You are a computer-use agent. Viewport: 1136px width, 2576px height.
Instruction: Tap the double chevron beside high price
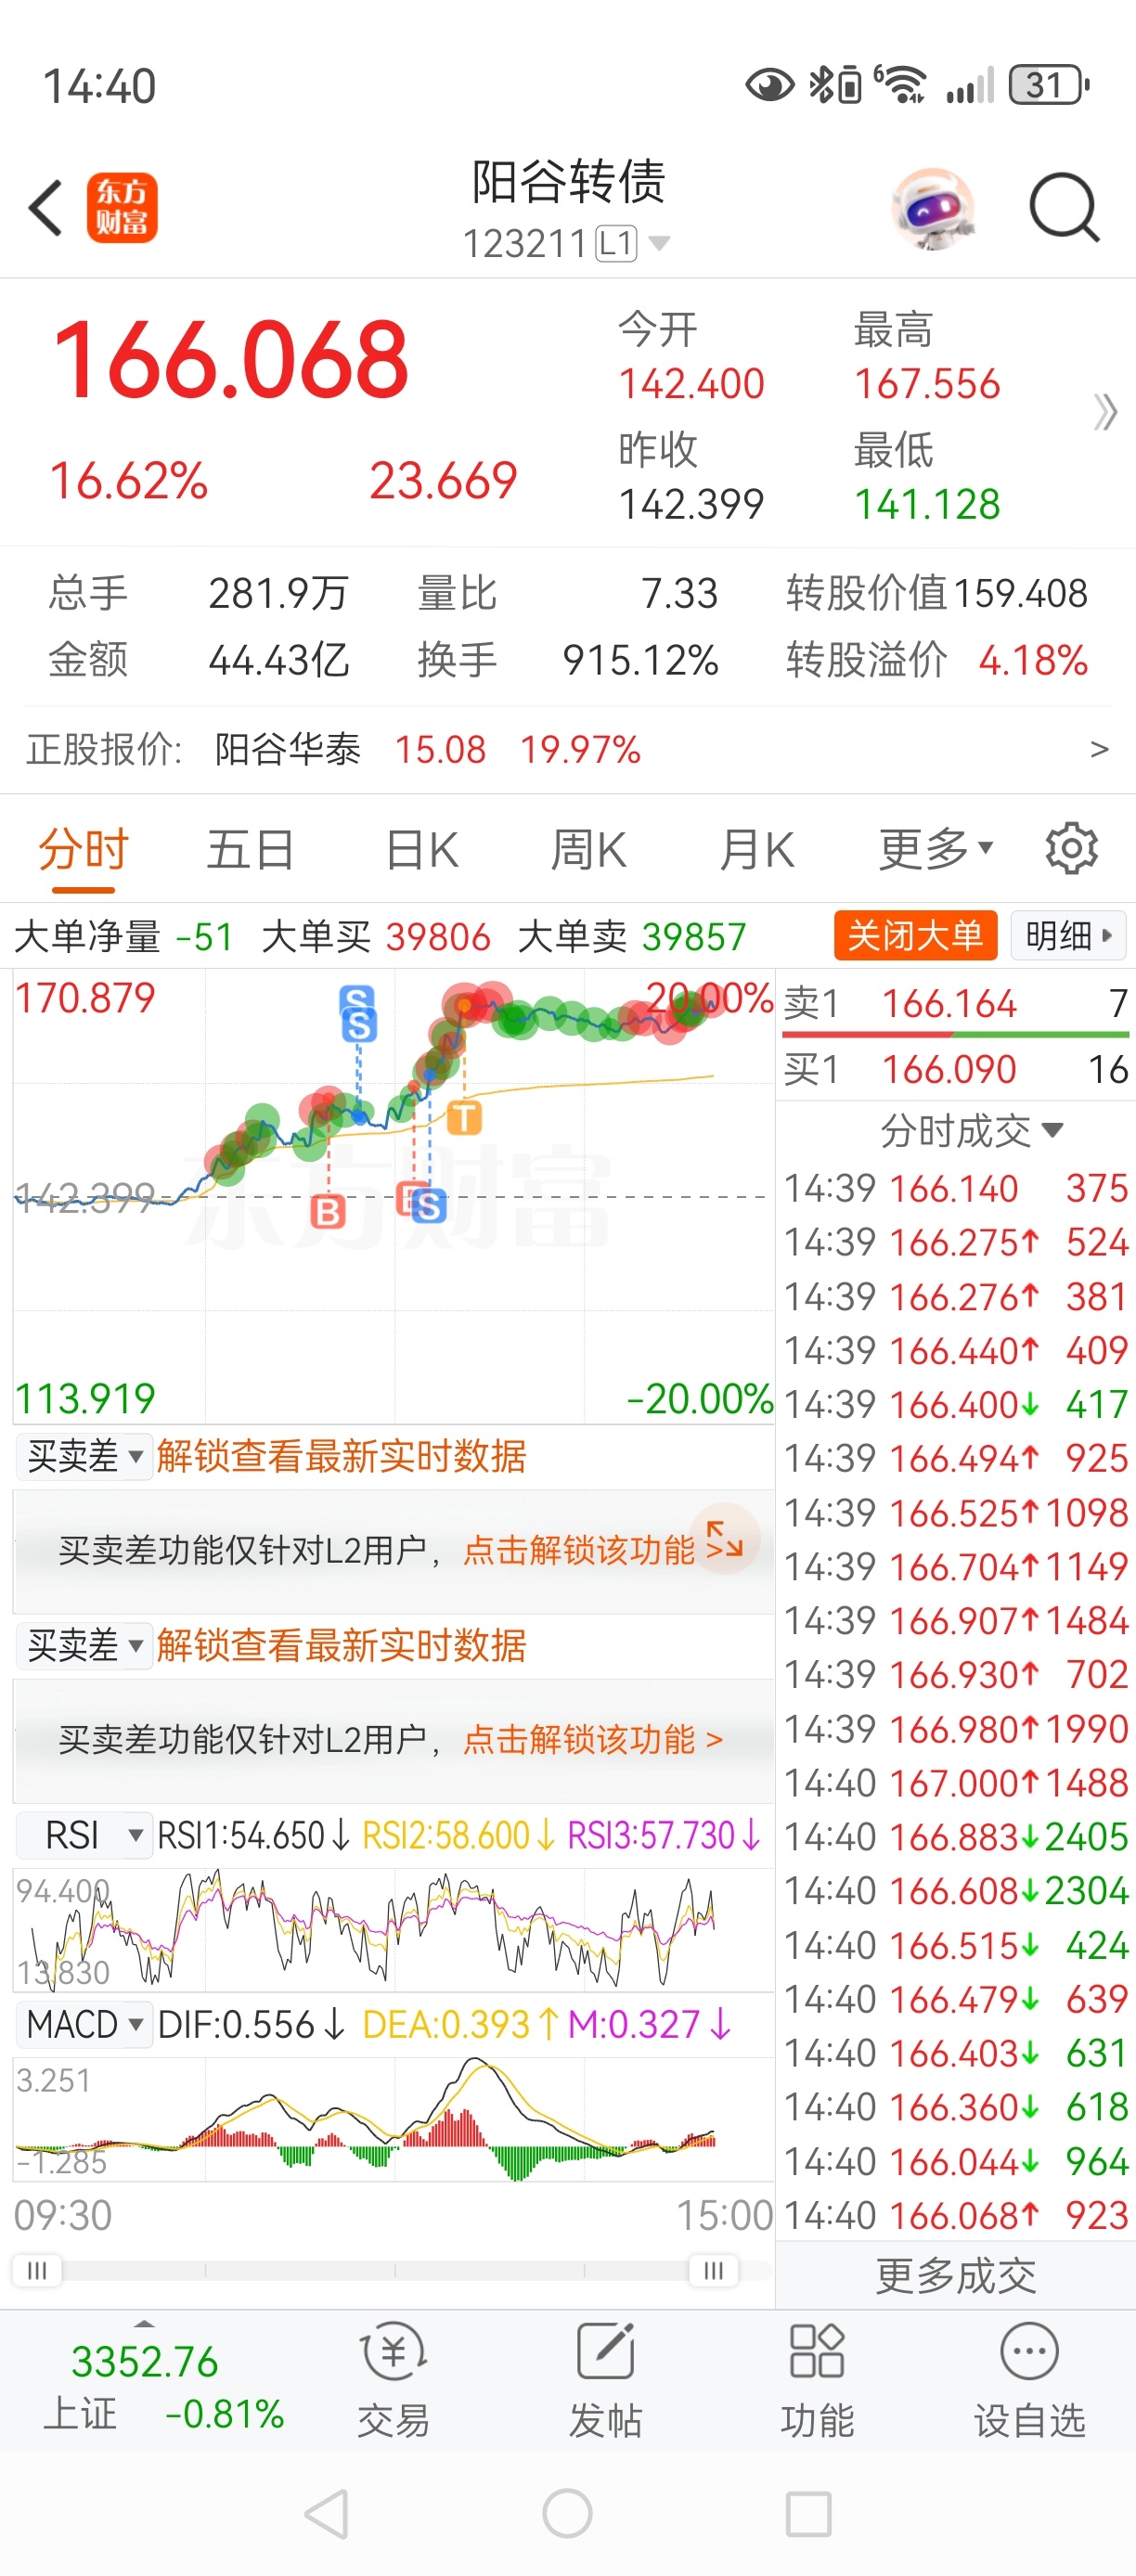point(1104,412)
